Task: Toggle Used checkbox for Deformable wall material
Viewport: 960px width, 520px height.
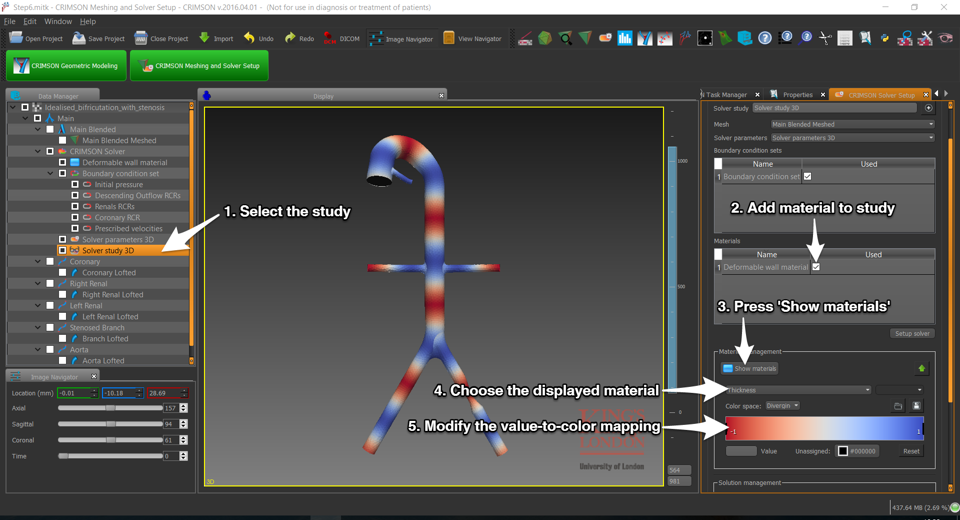Action: tap(816, 267)
